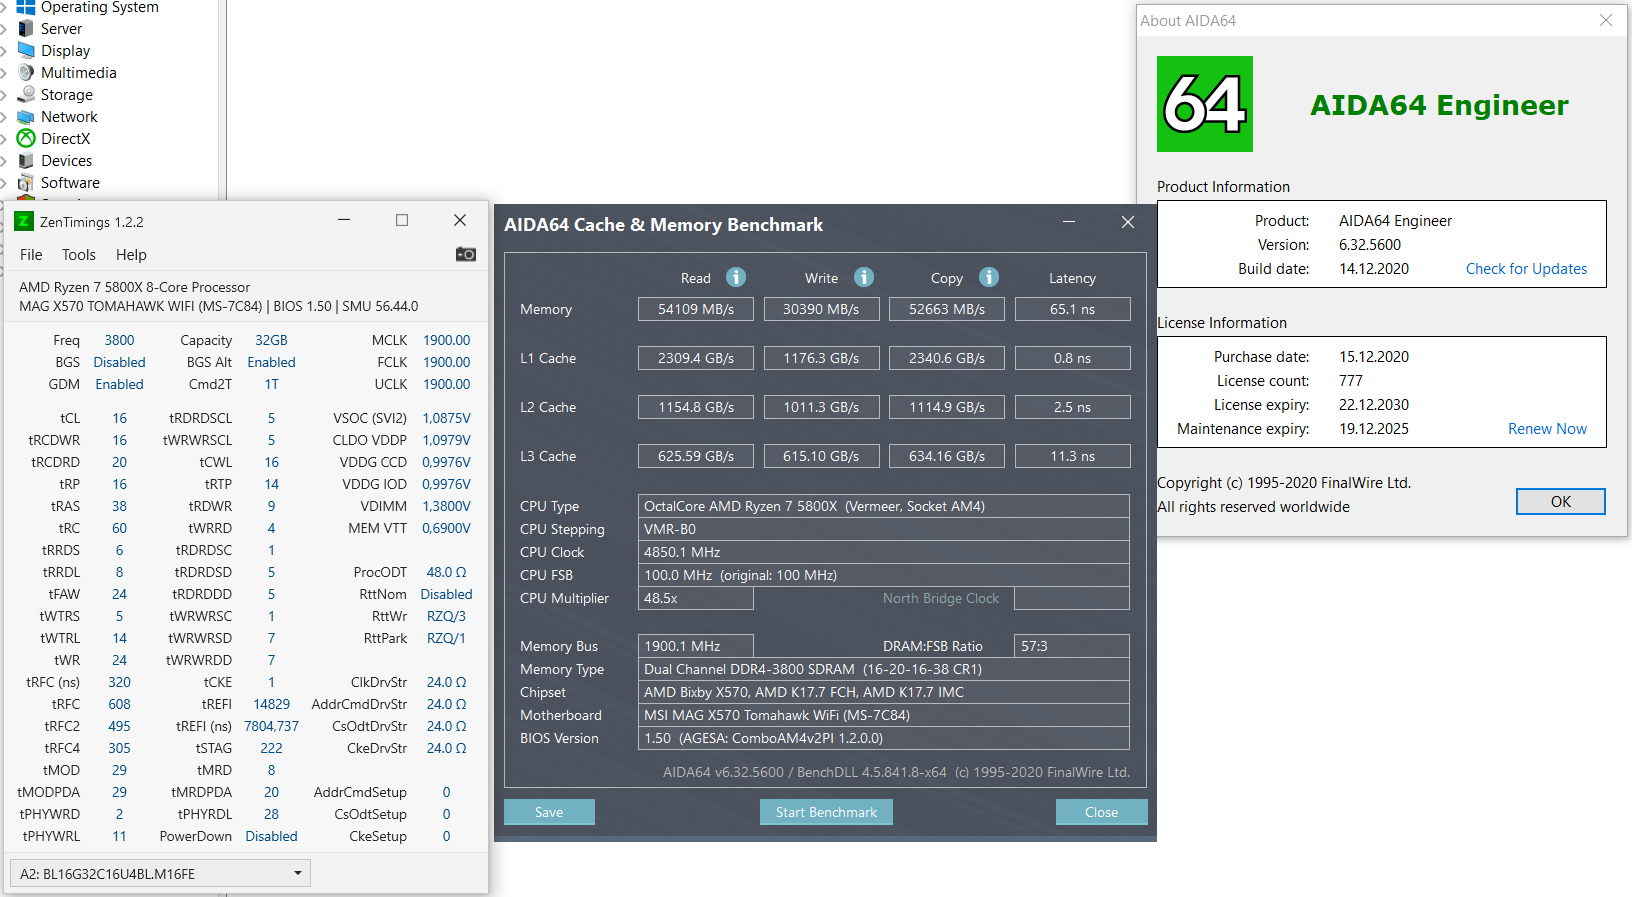Open the ZenTimings Tools menu

click(79, 254)
